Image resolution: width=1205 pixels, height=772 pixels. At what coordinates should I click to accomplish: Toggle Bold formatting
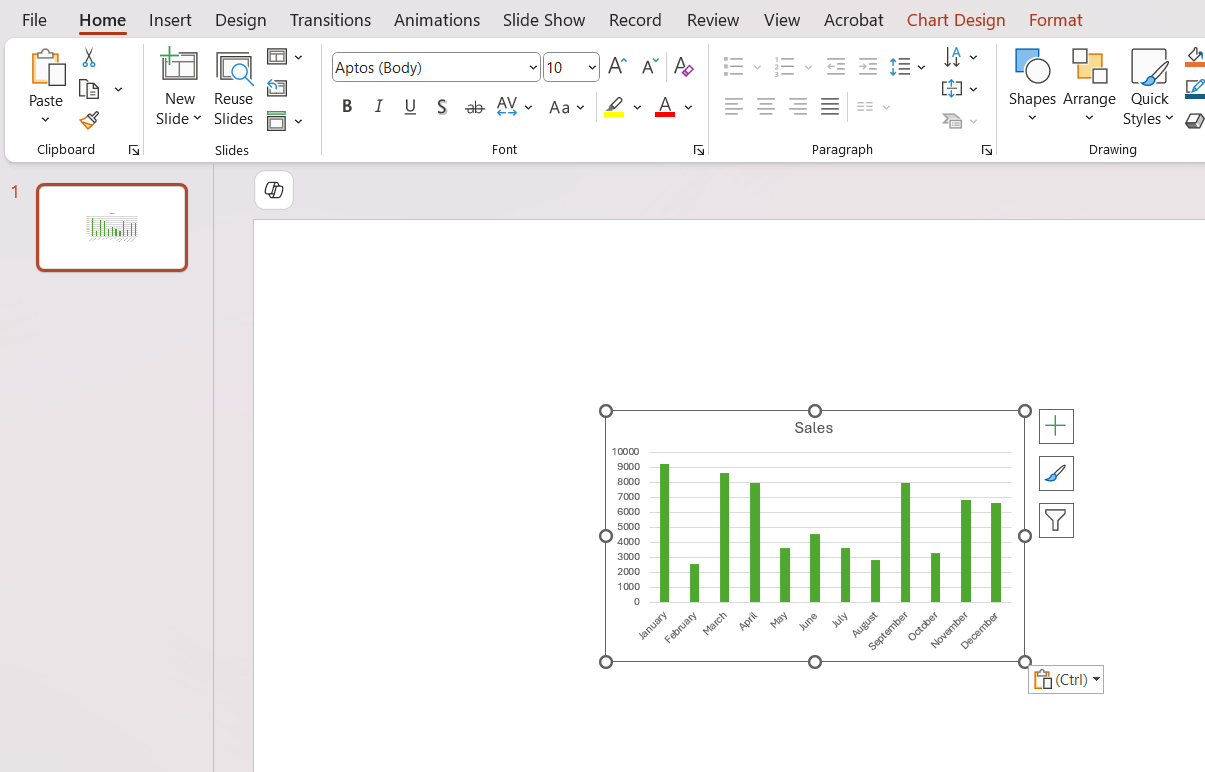tap(347, 107)
